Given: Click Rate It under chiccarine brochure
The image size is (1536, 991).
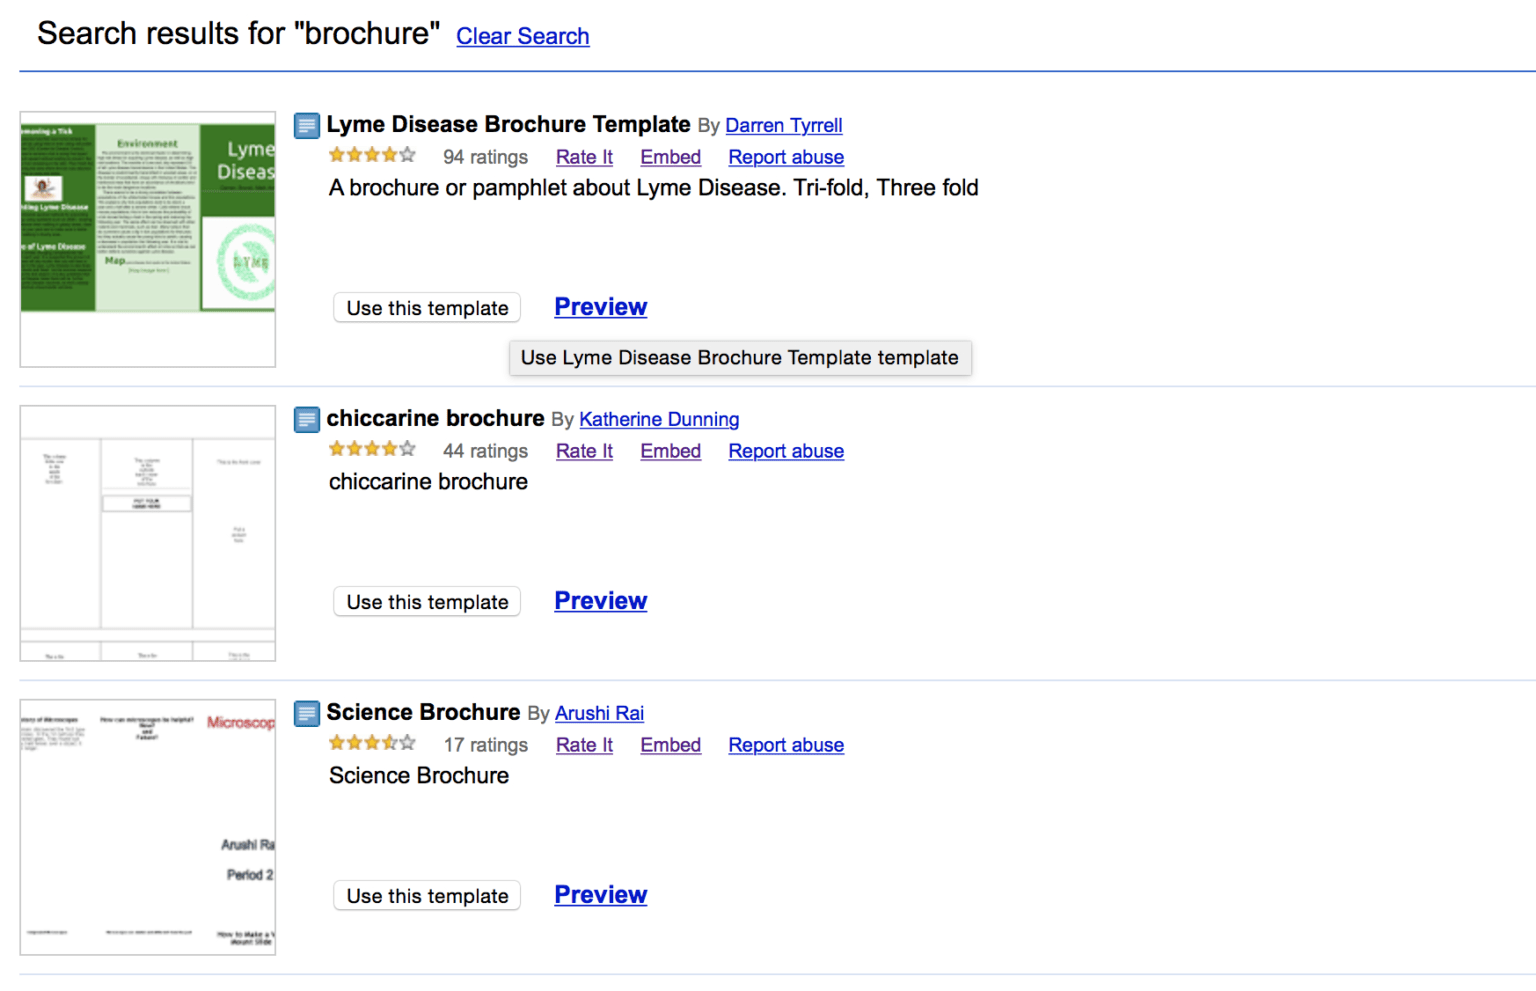Looking at the screenshot, I should pyautogui.click(x=584, y=451).
